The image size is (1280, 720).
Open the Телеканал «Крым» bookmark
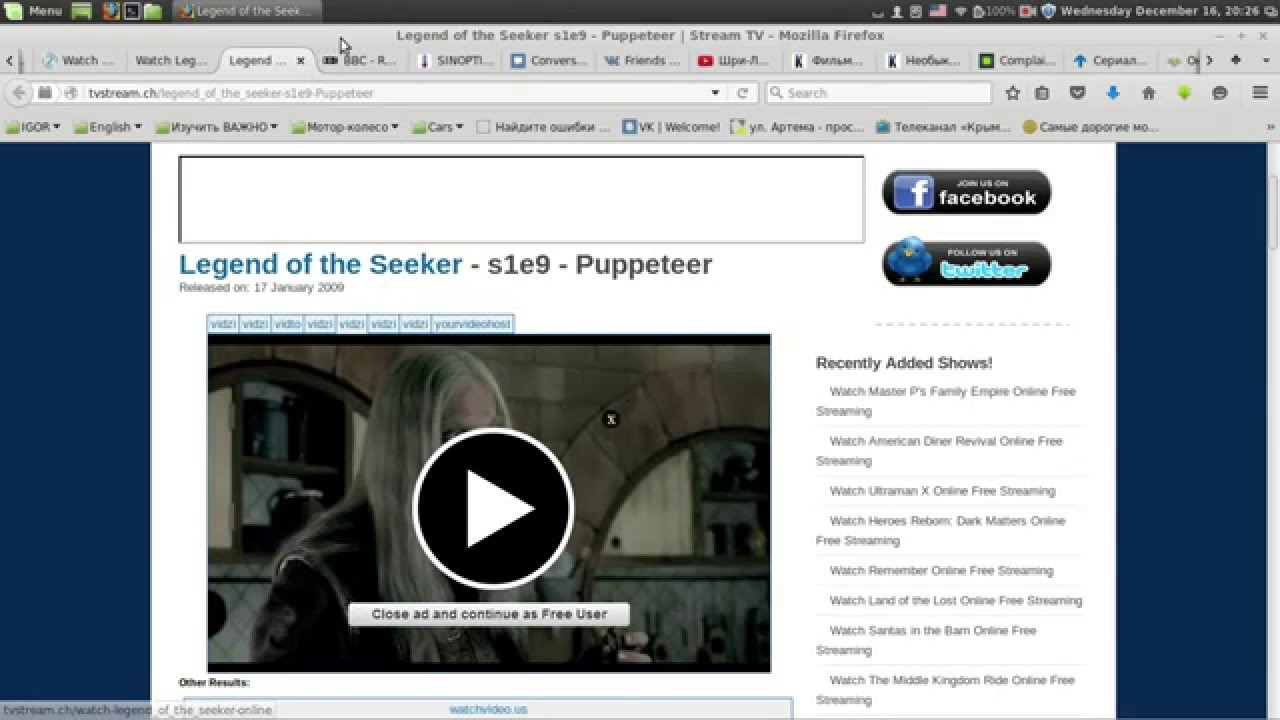[x=943, y=127]
